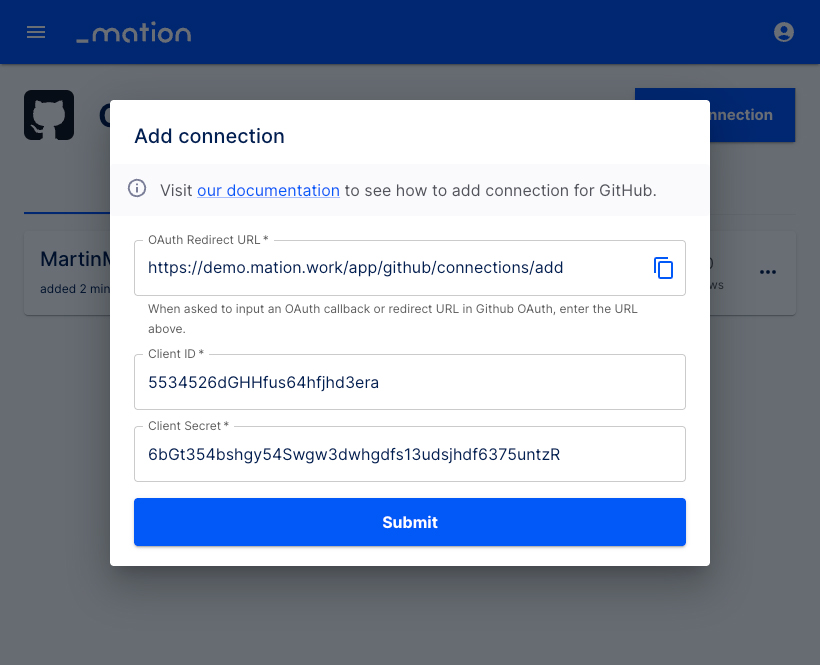Viewport: 820px width, 665px height.
Task: Click the Client Secret field label
Action: [x=188, y=426]
